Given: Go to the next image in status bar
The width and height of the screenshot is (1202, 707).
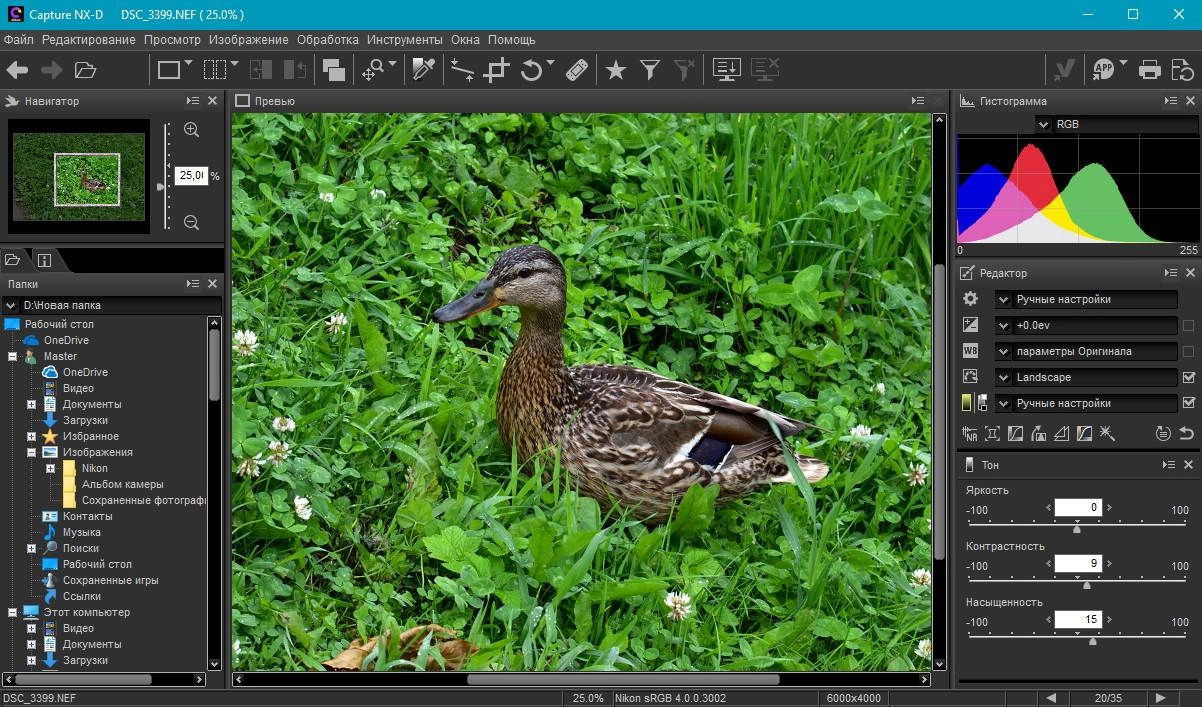Looking at the screenshot, I should point(1160,698).
